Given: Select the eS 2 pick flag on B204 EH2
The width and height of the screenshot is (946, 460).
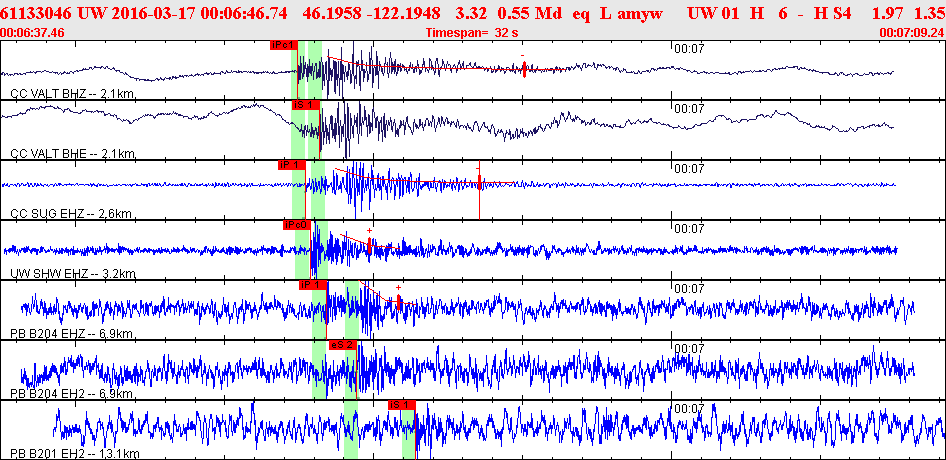Looking at the screenshot, I should click(x=342, y=344).
